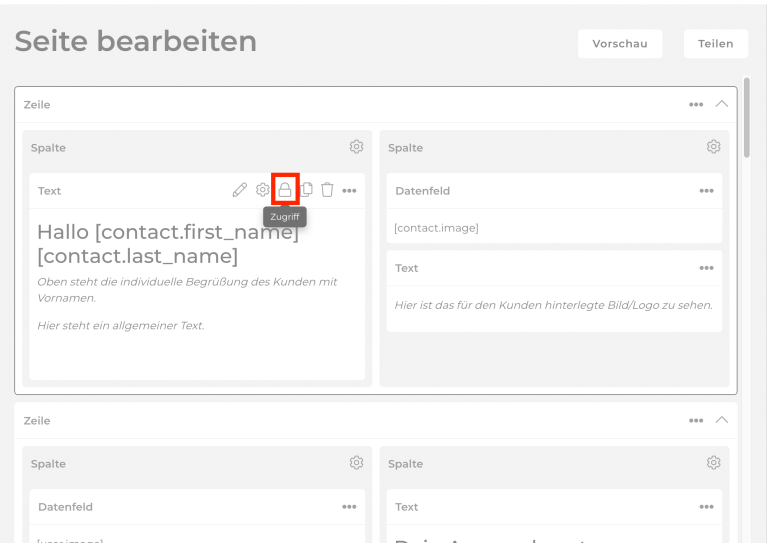Click the Zugriff lock icon
The height and width of the screenshot is (543, 768).
[x=285, y=190]
